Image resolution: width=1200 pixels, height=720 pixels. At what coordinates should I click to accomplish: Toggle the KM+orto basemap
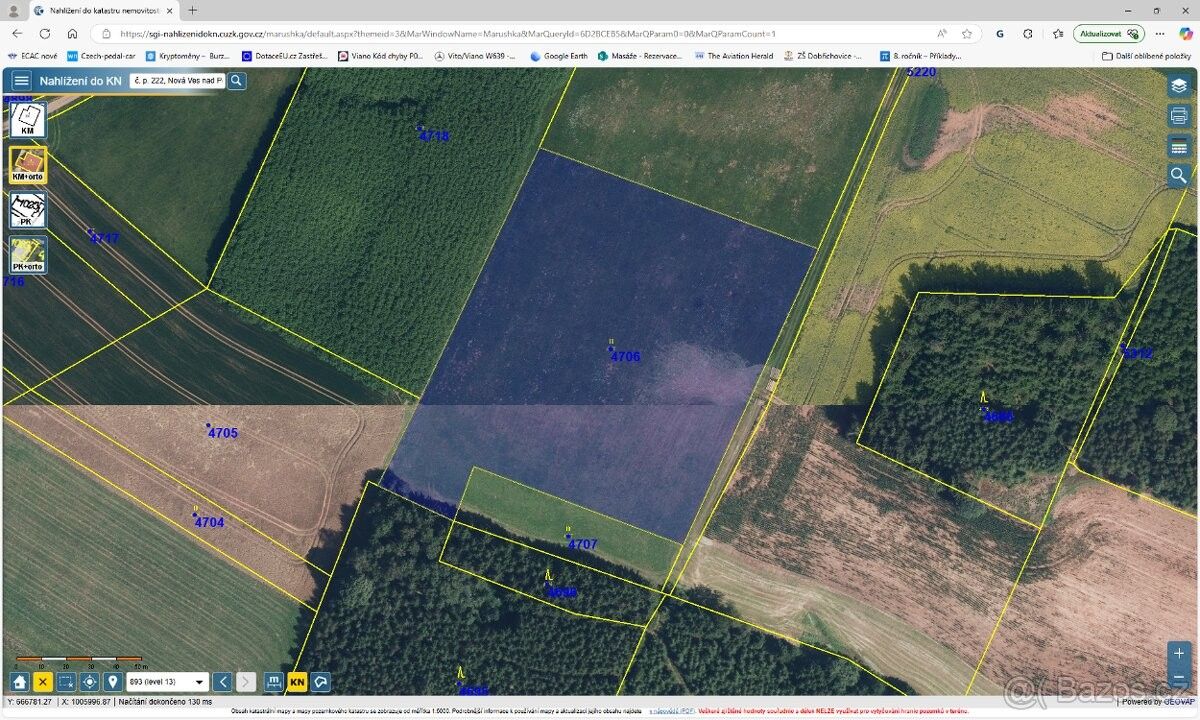pos(28,165)
